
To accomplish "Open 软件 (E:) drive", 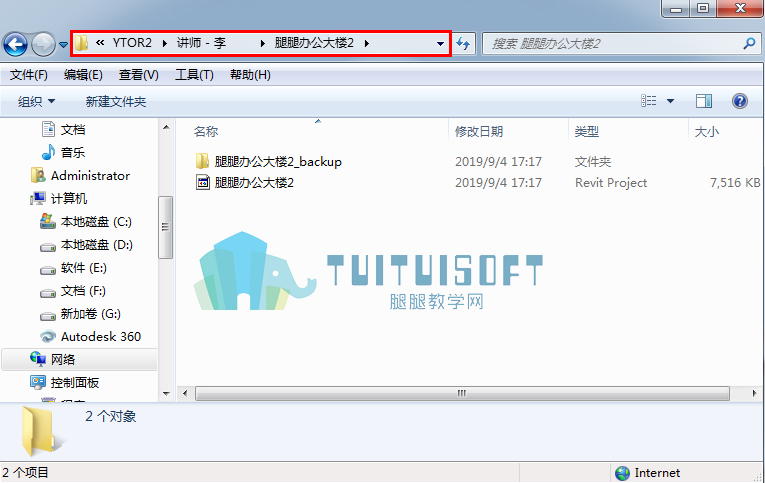I will tap(83, 267).
